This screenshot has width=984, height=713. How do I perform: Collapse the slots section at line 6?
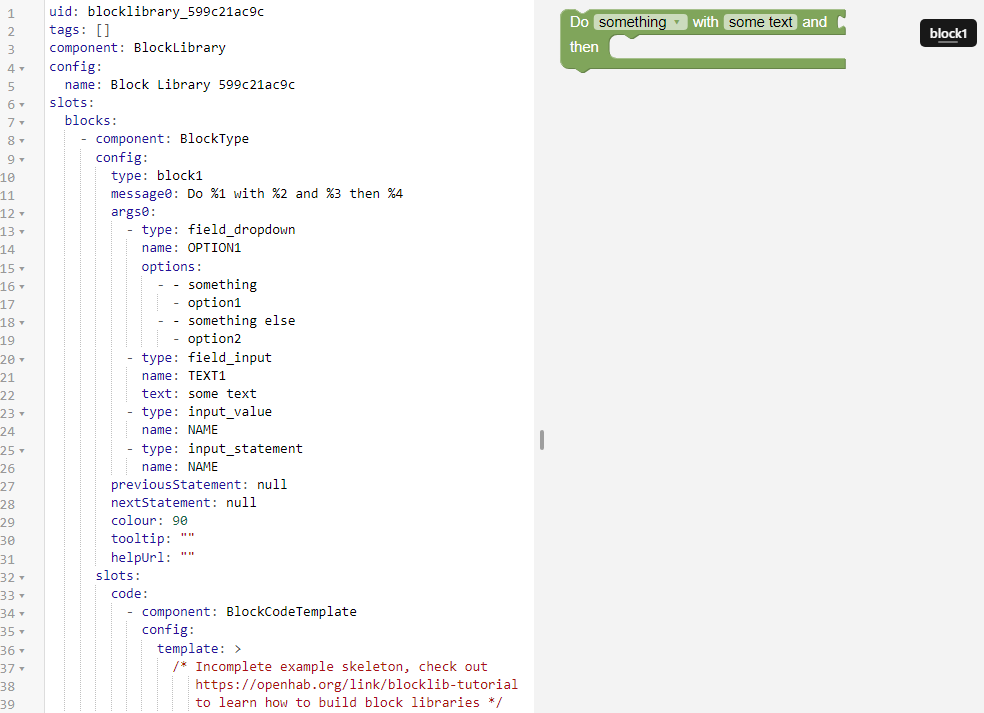pos(22,103)
